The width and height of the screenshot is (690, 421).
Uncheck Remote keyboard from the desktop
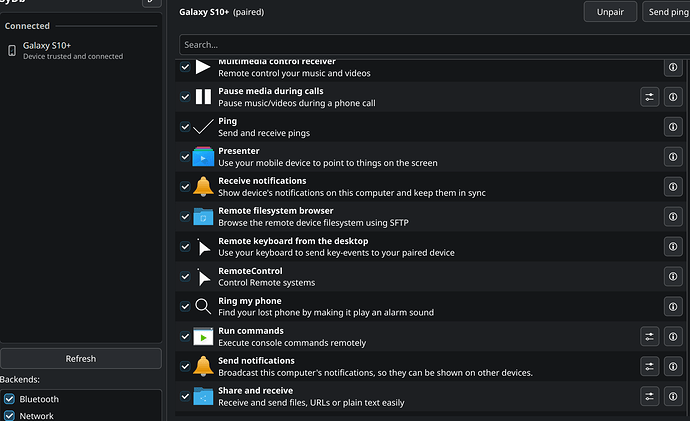click(x=185, y=246)
